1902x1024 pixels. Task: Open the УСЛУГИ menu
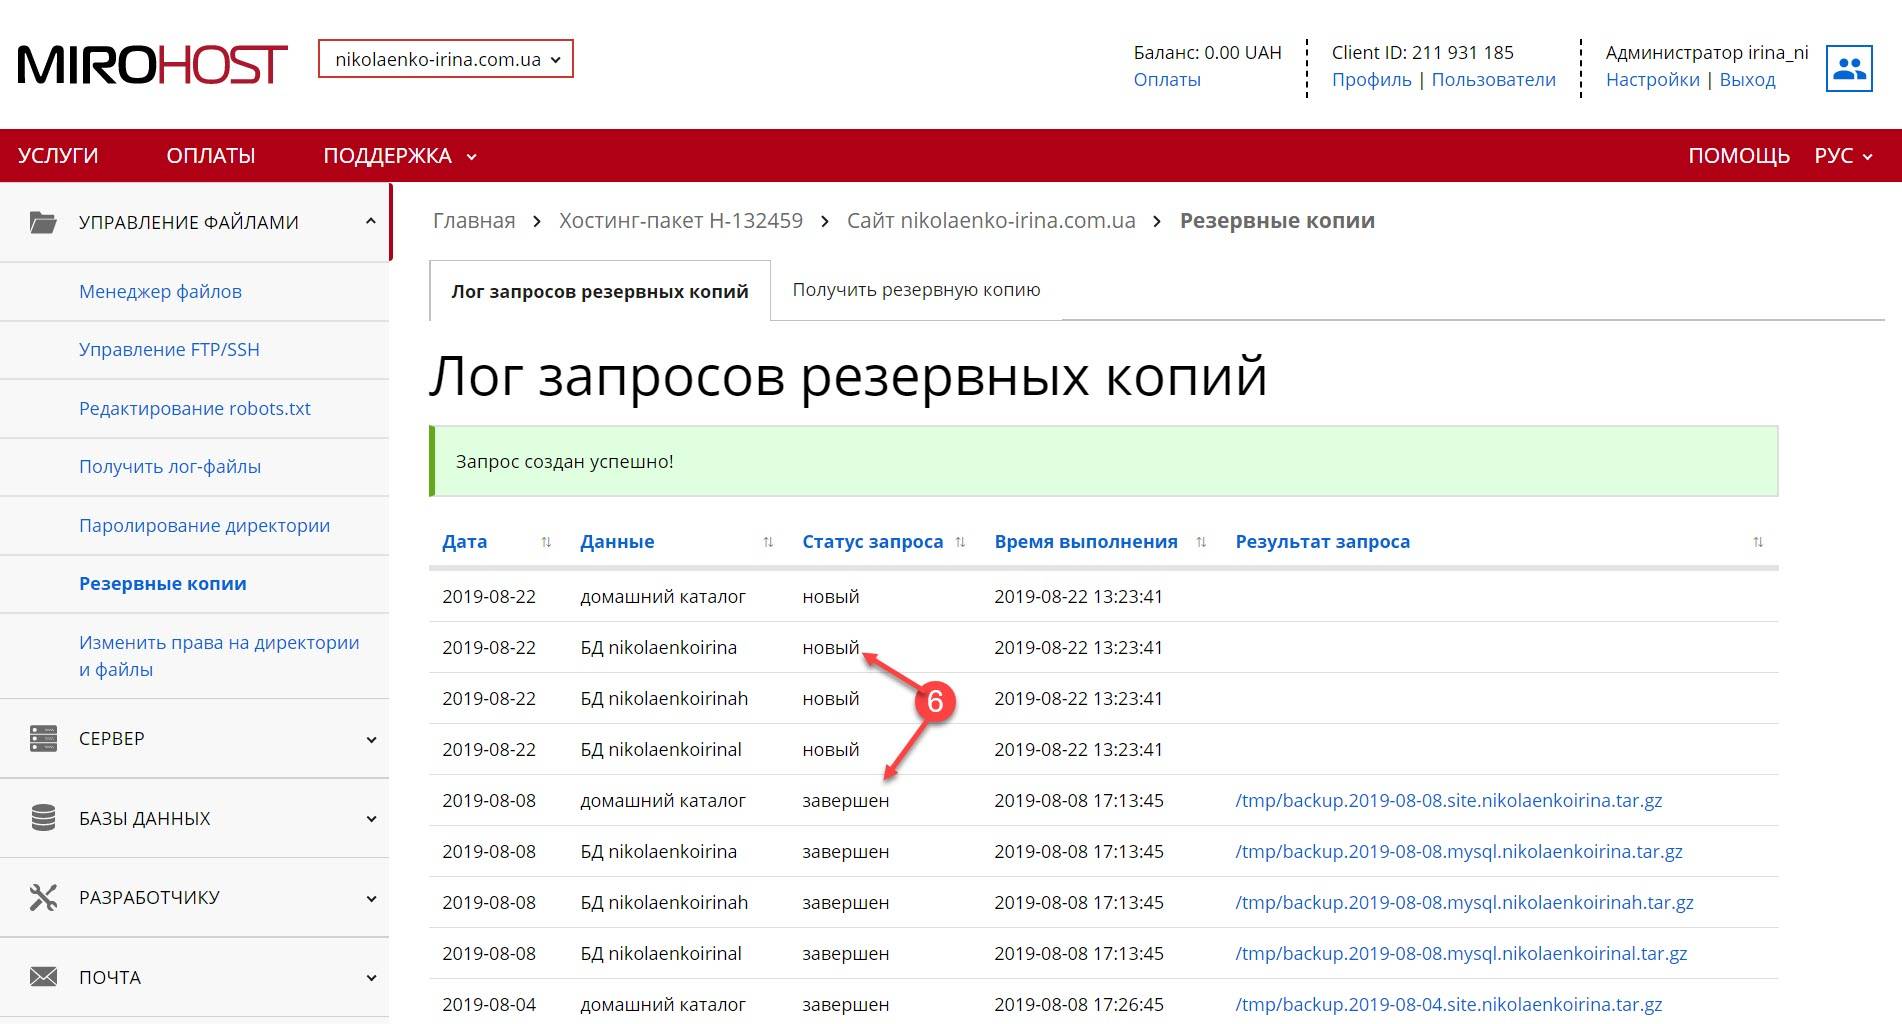pyautogui.click(x=58, y=156)
